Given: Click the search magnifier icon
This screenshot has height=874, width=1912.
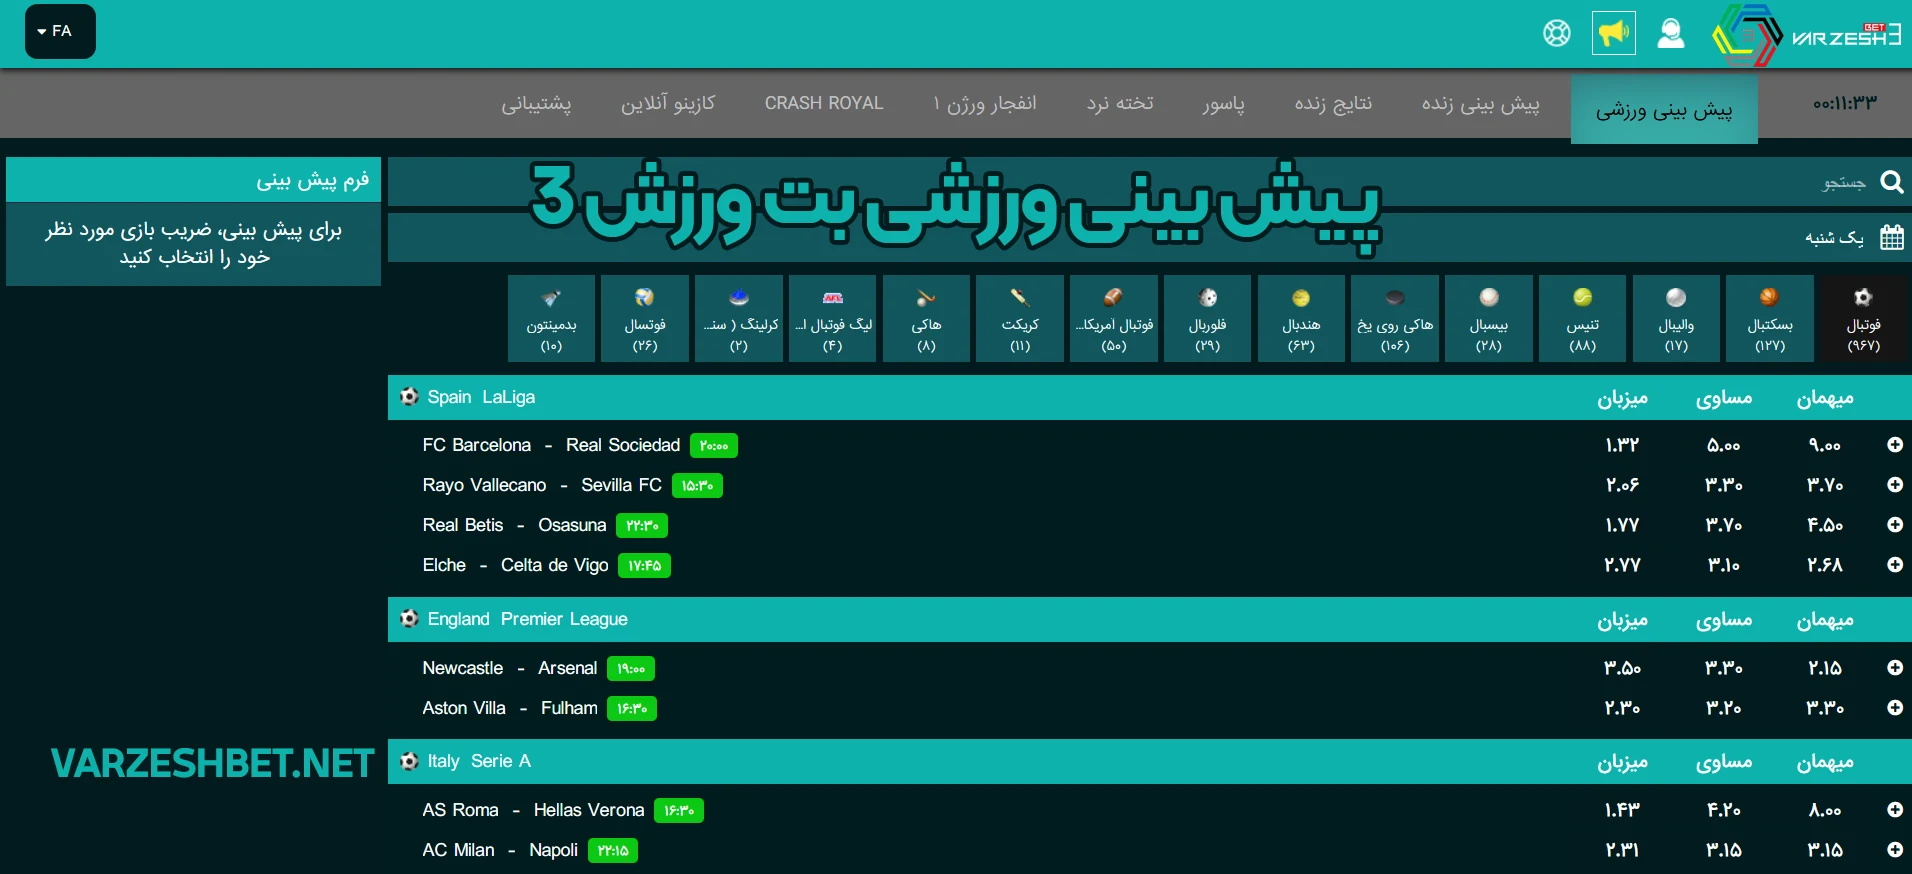Looking at the screenshot, I should click(1891, 181).
